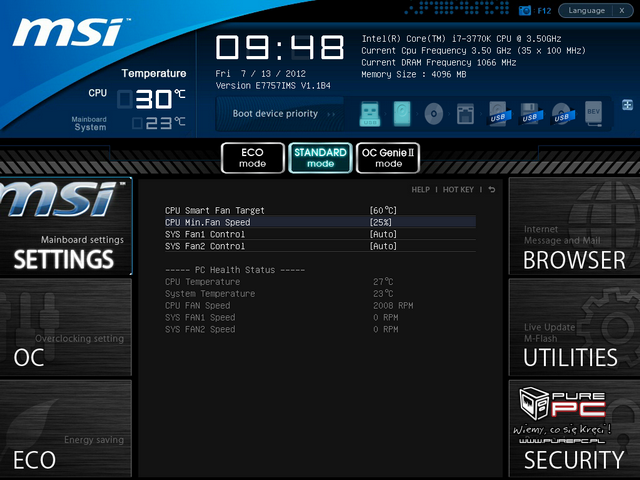Select the SYS Fan1 Control row label
640x480 pixels.
(205, 234)
